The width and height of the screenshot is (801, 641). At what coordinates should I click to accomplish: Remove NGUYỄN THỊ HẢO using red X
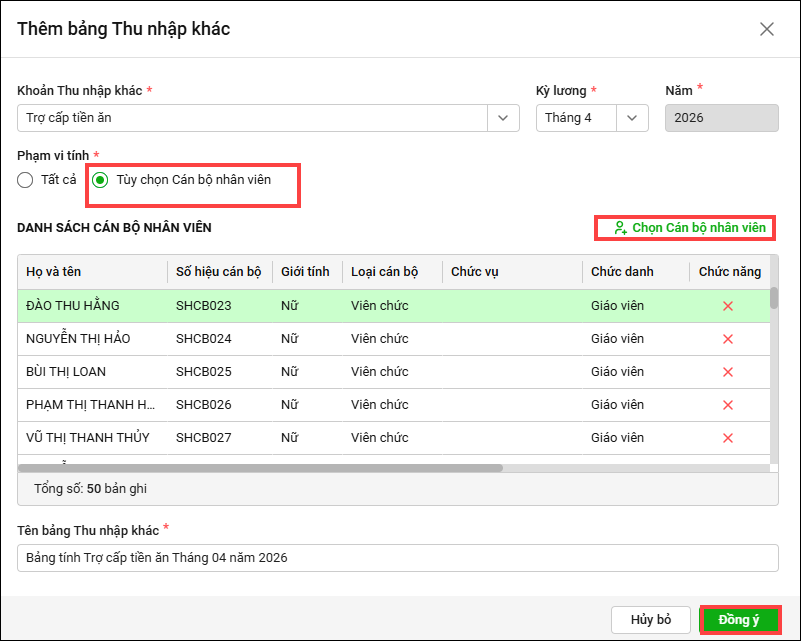[x=728, y=339]
